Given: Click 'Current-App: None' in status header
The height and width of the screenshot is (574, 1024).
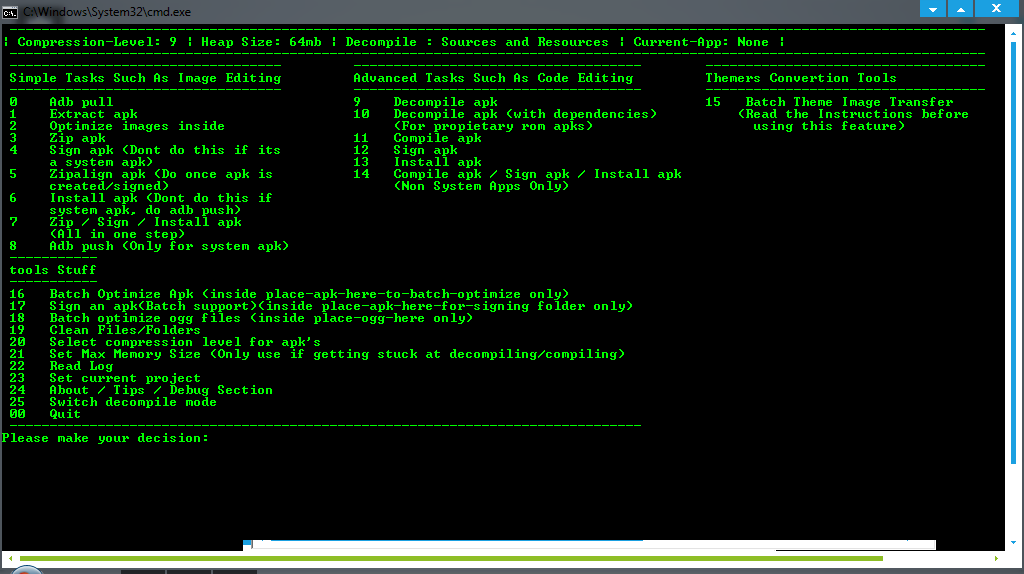Looking at the screenshot, I should point(701,42).
